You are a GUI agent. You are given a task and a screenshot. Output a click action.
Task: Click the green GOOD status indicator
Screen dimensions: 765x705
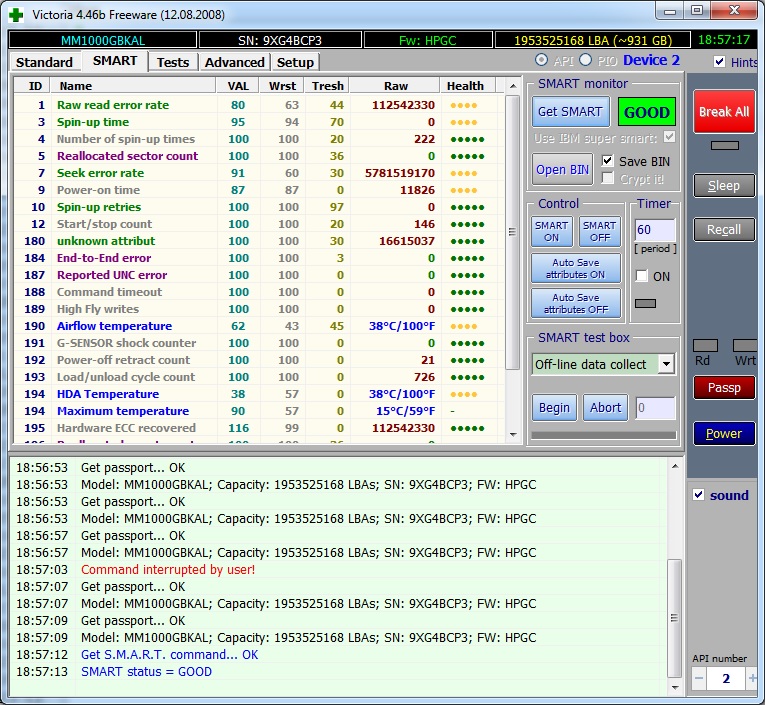click(646, 112)
